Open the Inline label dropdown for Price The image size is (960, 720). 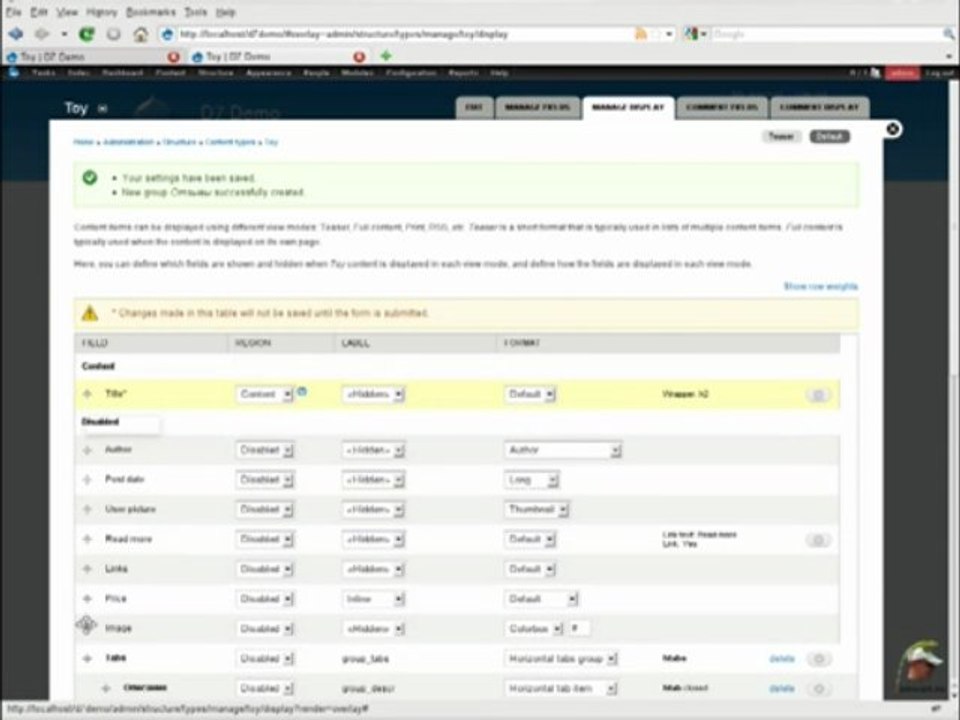(373, 599)
